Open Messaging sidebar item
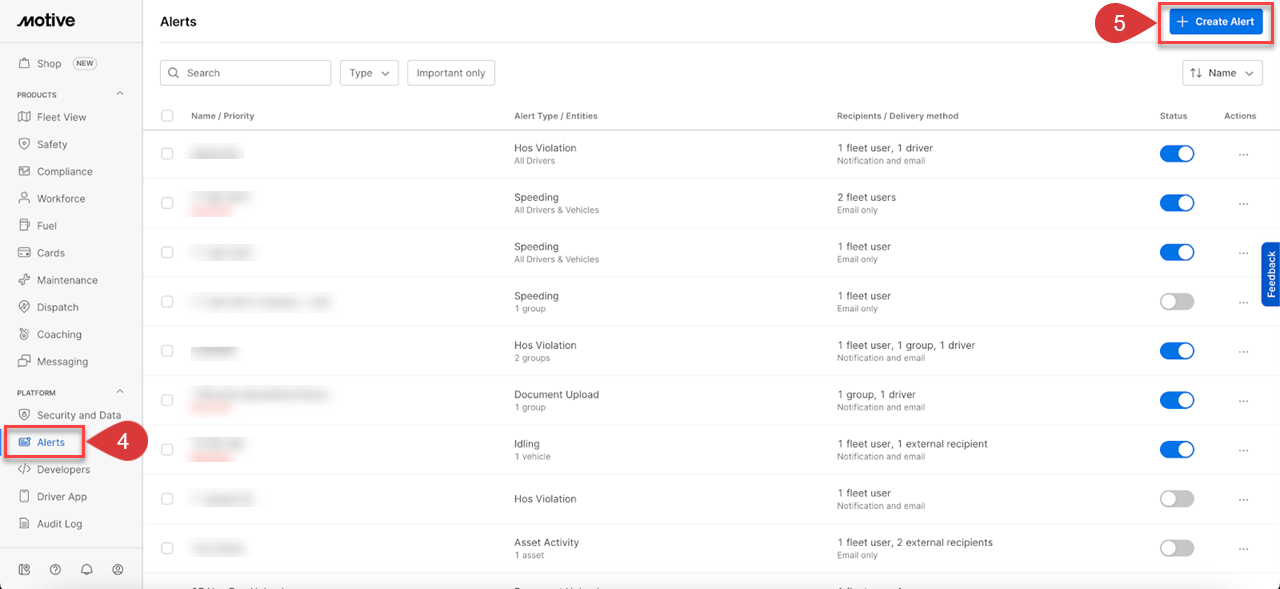 (x=62, y=361)
